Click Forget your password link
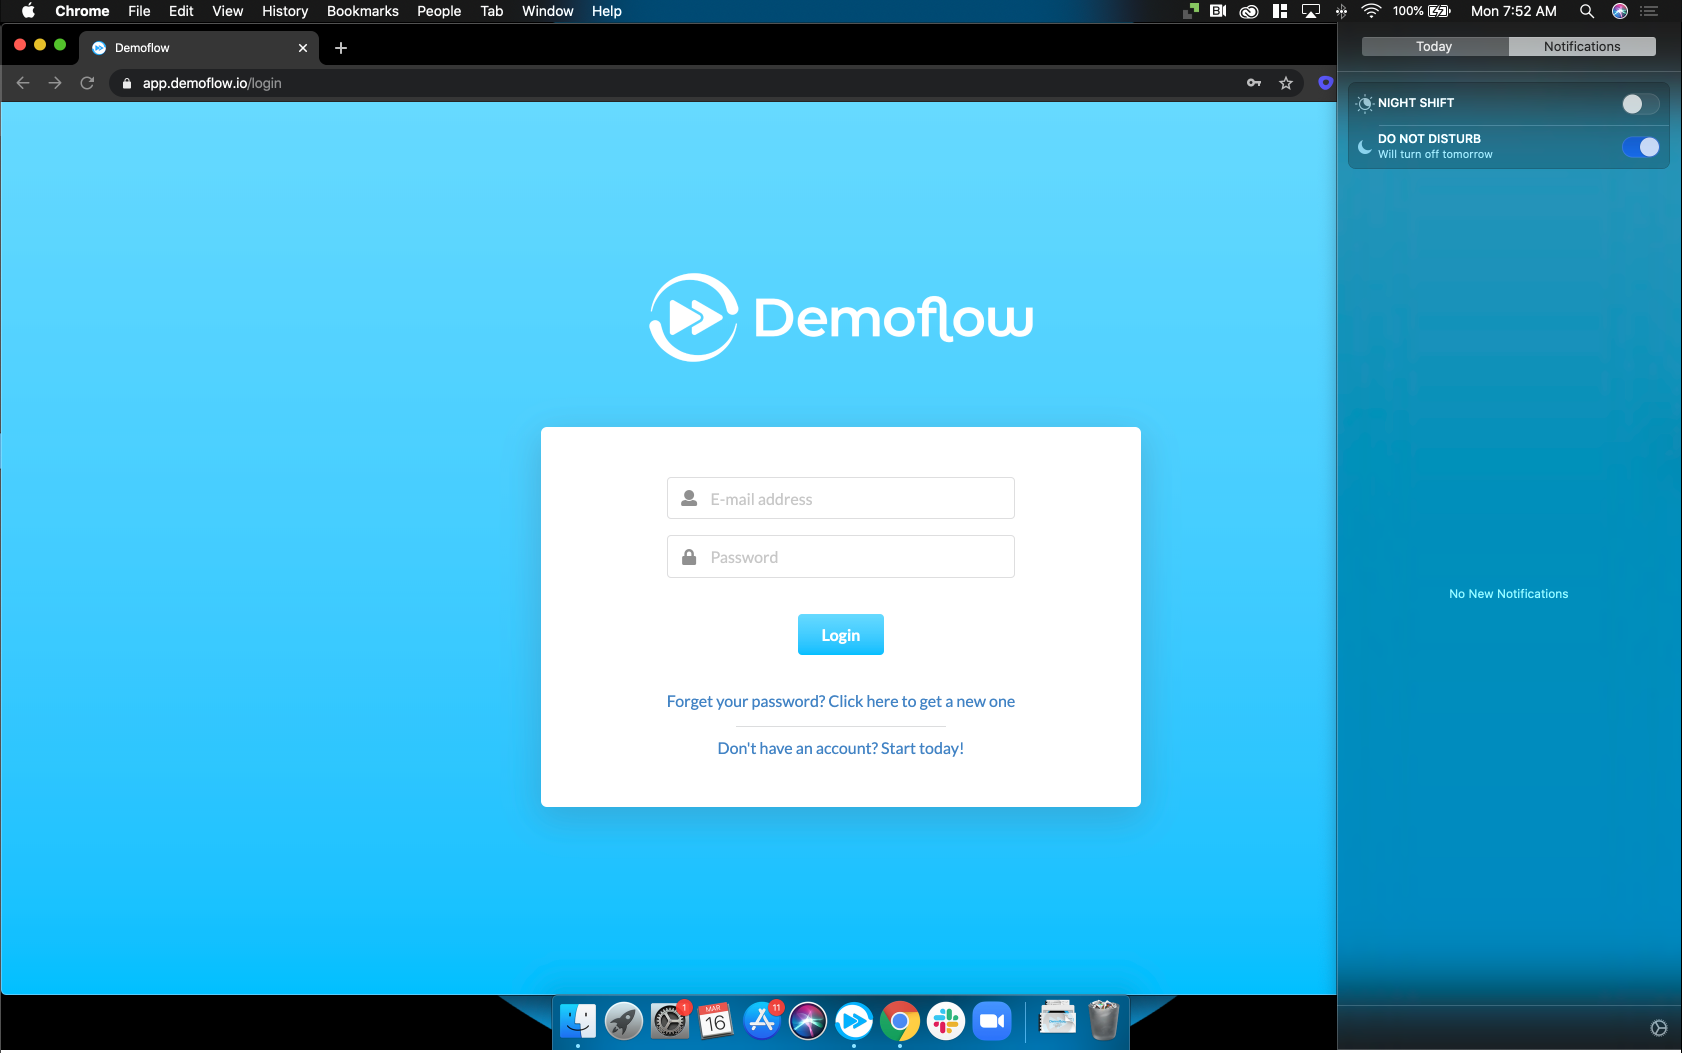The width and height of the screenshot is (1682, 1053). (841, 701)
